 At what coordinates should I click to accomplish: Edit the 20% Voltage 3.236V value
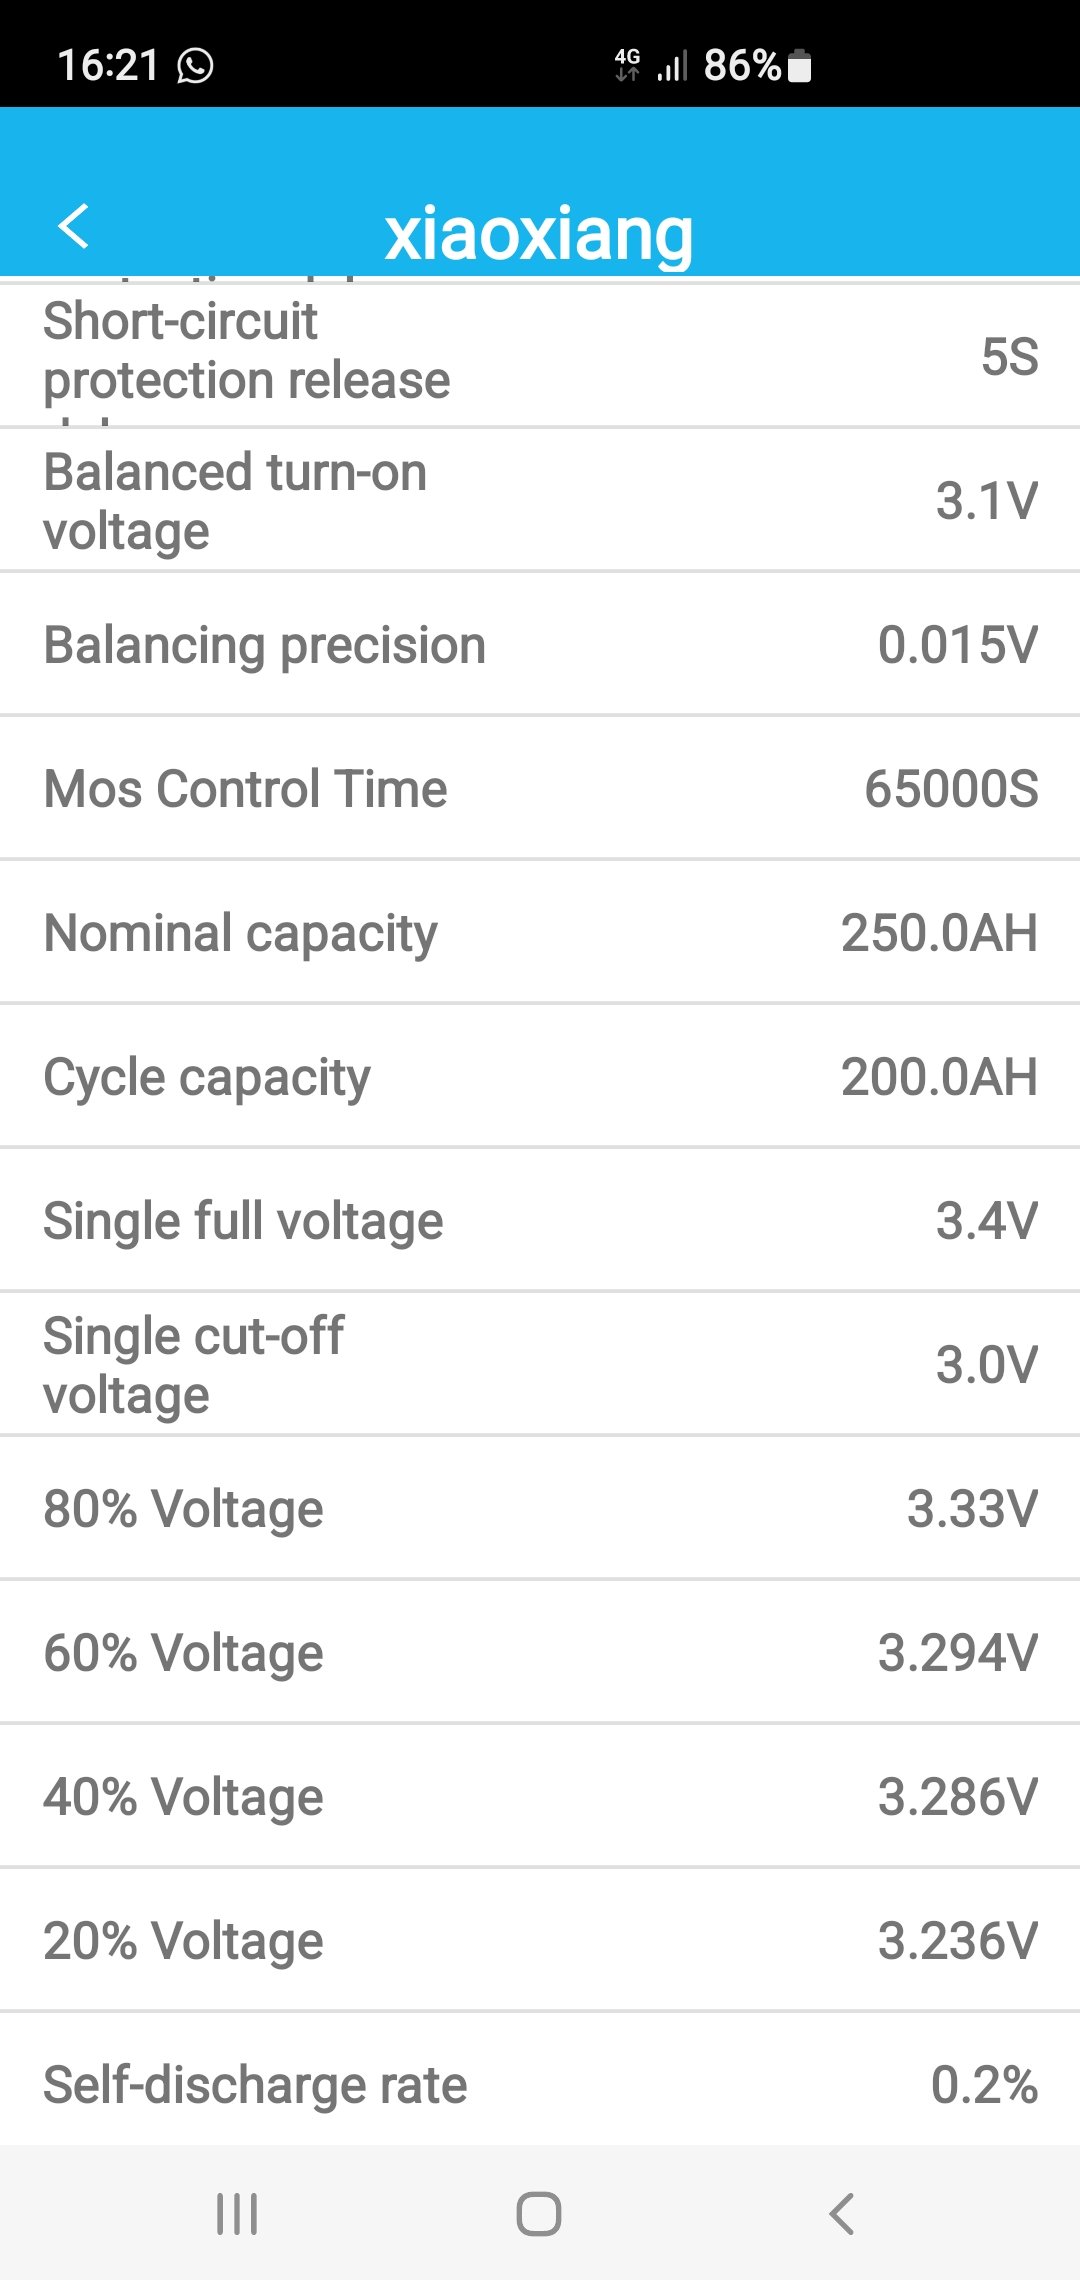click(x=957, y=1941)
